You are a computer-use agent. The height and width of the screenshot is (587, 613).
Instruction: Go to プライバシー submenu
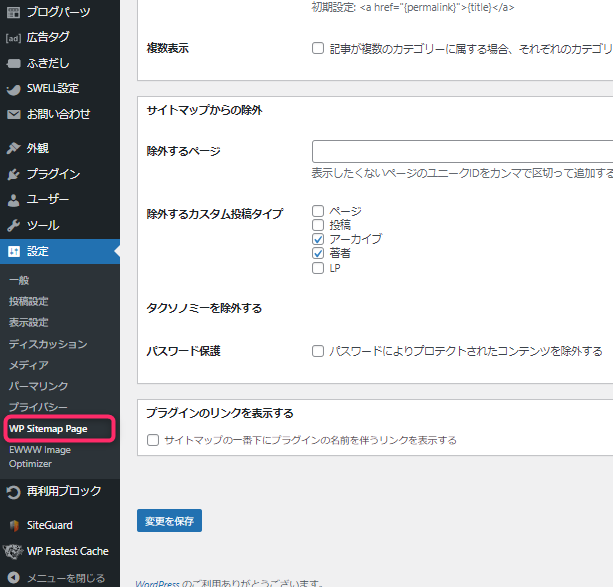coord(38,407)
